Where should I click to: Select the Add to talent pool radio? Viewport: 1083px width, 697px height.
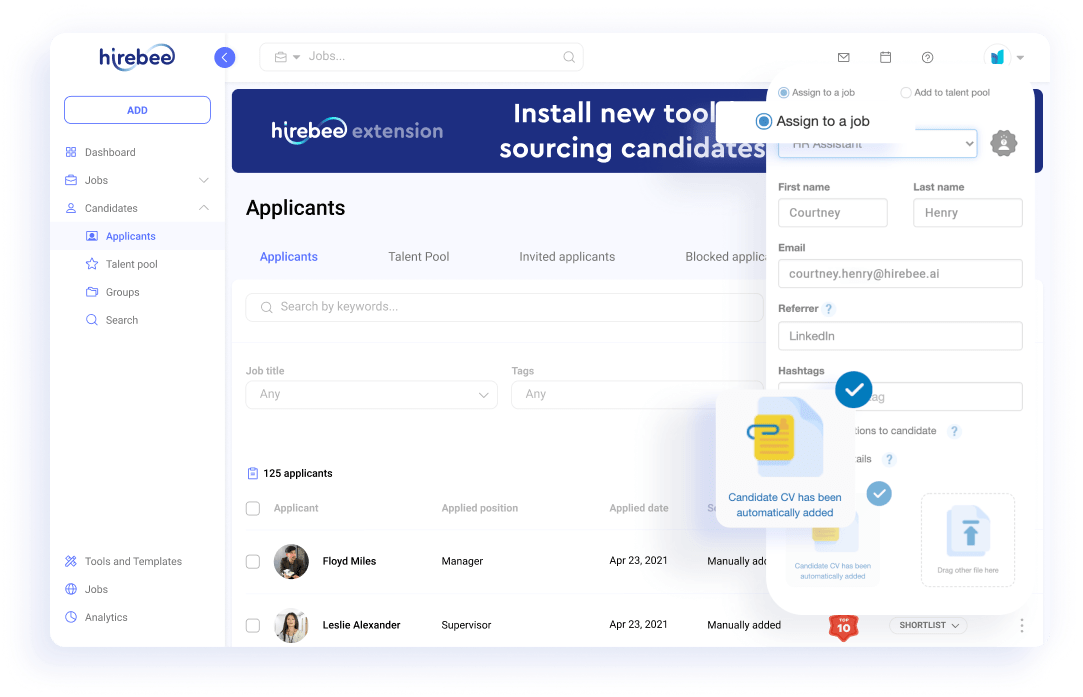[x=905, y=93]
